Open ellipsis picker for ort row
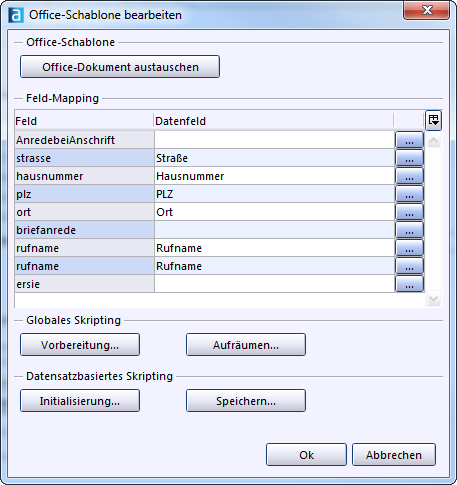The image size is (457, 485). (x=409, y=212)
